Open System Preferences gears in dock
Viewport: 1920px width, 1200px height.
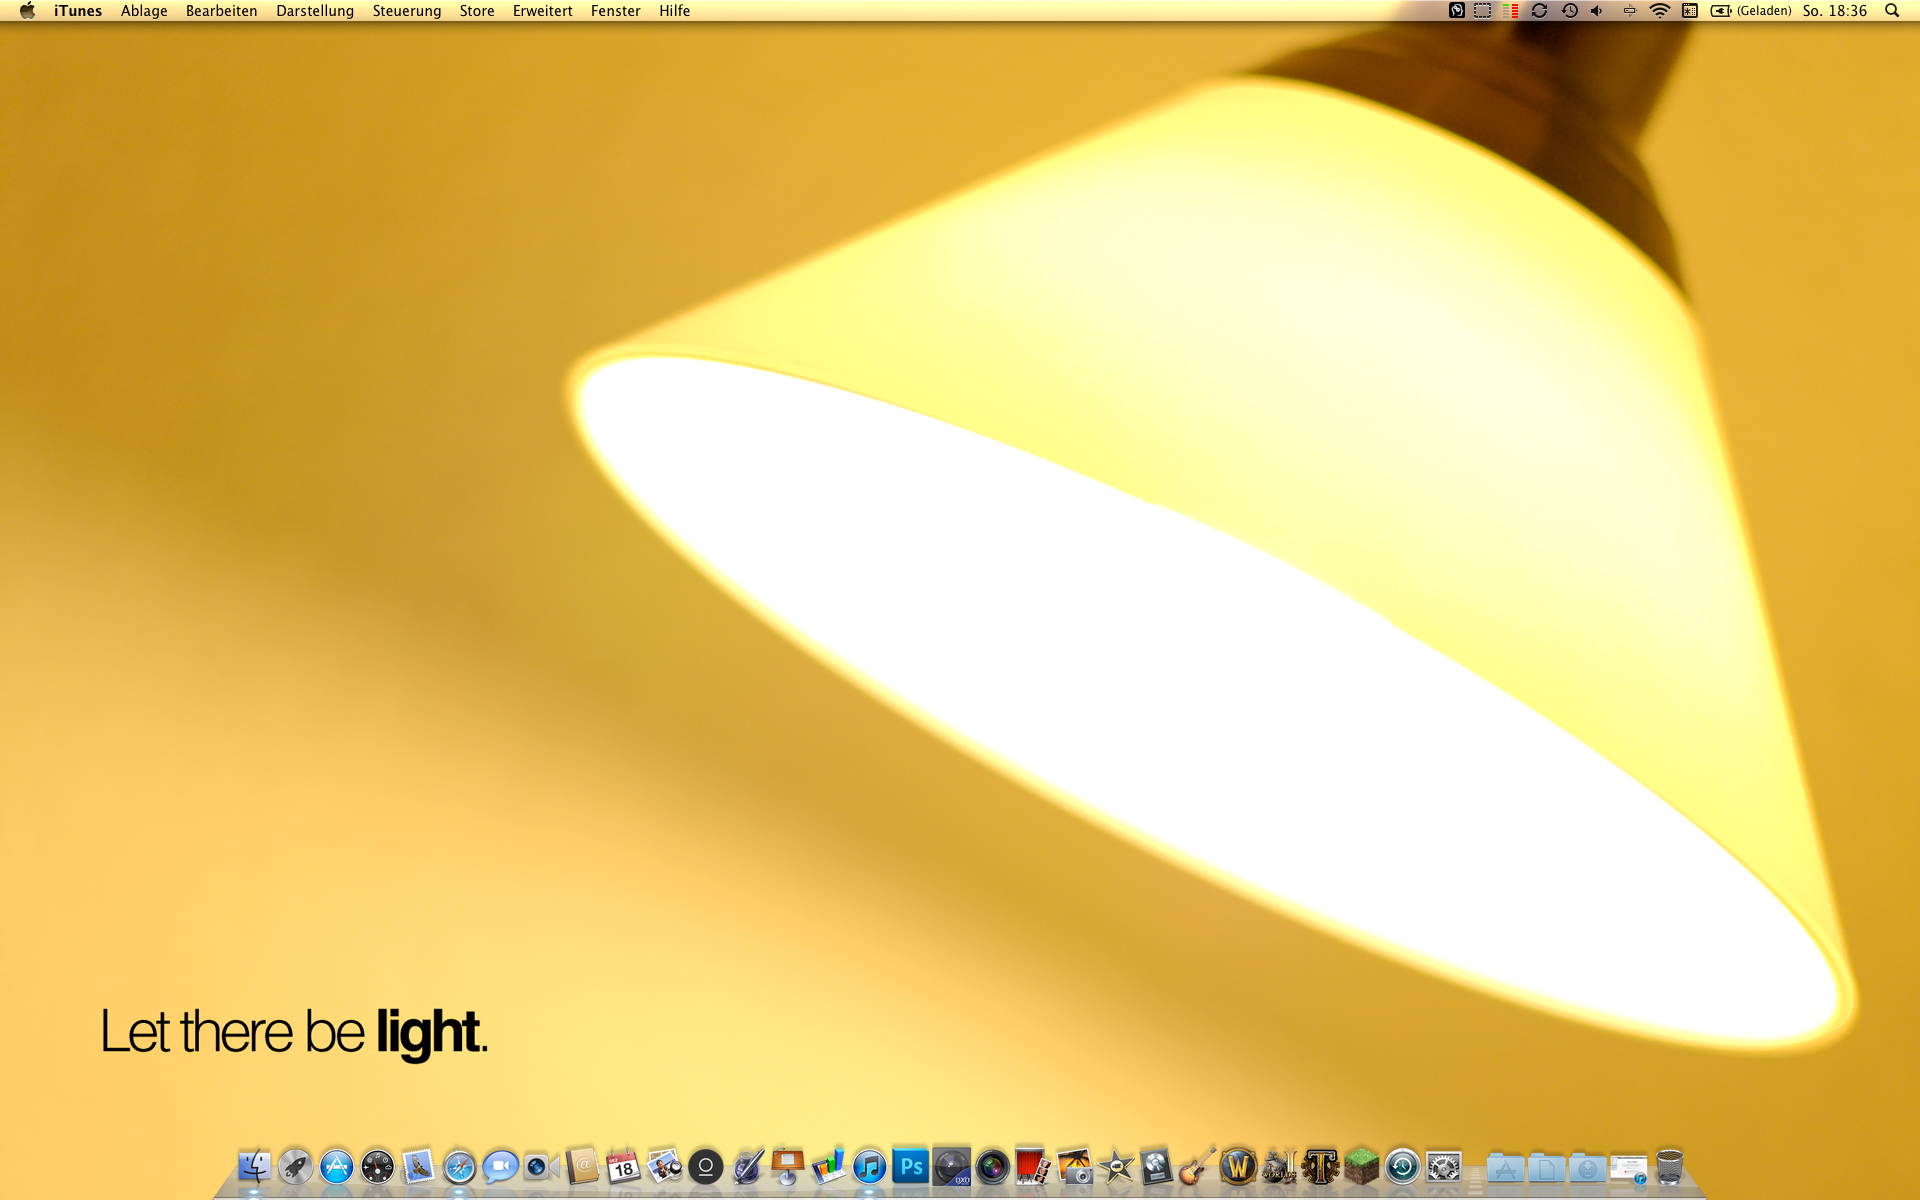(x=1443, y=1166)
